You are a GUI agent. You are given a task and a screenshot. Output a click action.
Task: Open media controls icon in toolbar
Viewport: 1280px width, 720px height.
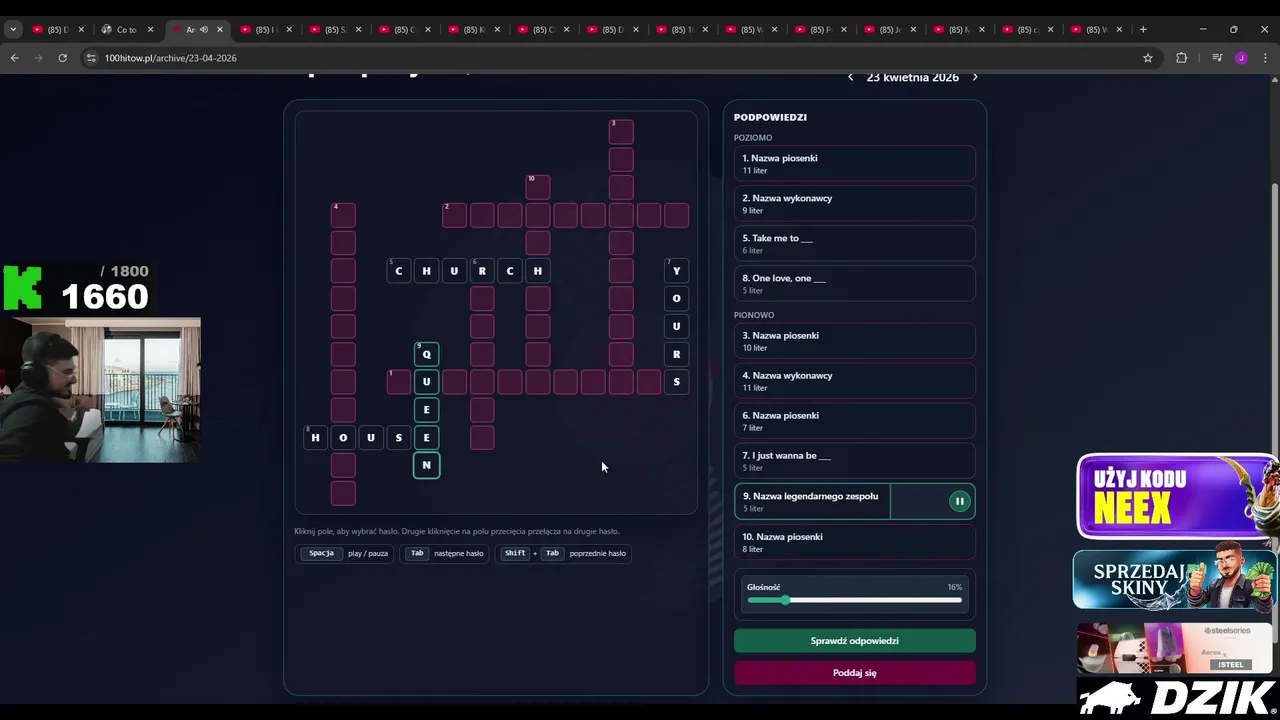(1217, 58)
